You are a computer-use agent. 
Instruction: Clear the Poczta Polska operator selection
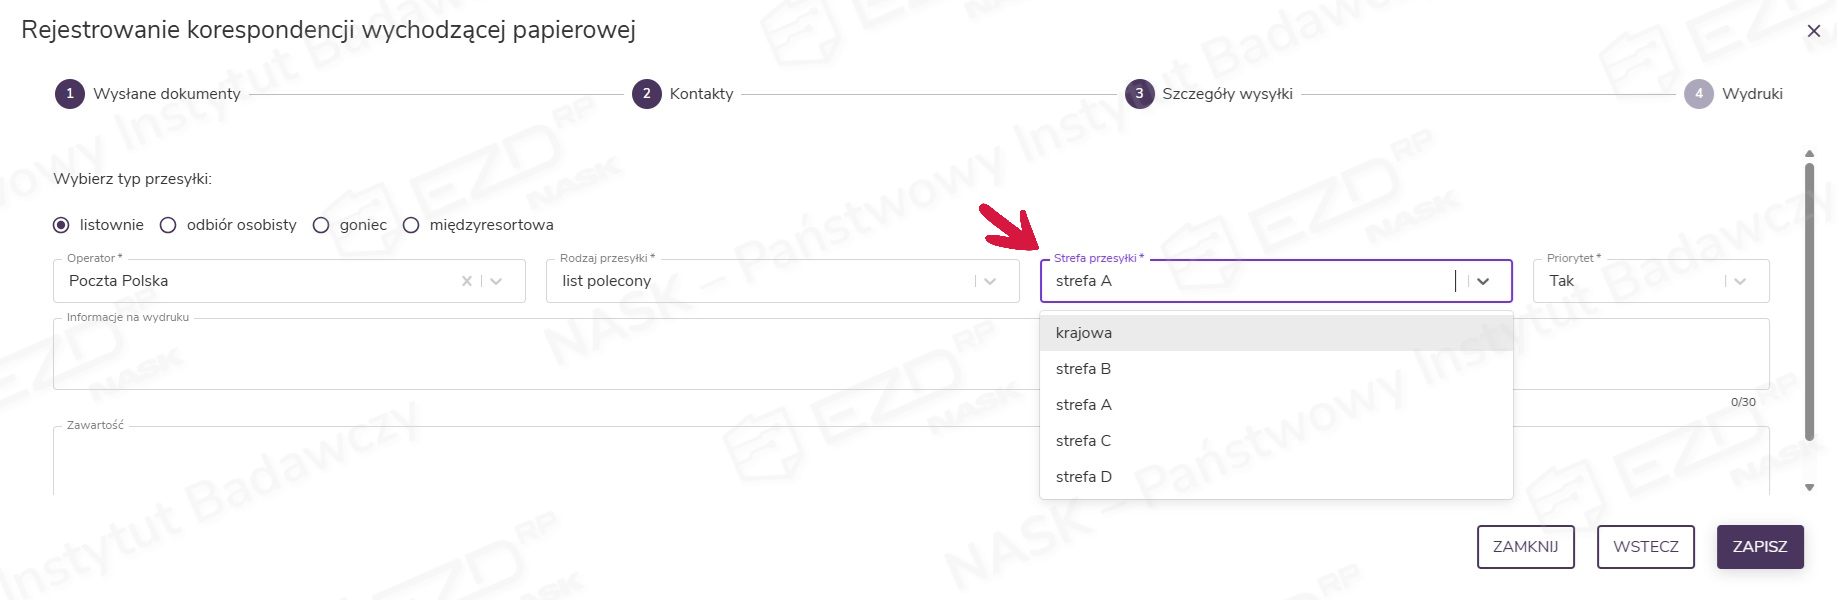tap(466, 281)
